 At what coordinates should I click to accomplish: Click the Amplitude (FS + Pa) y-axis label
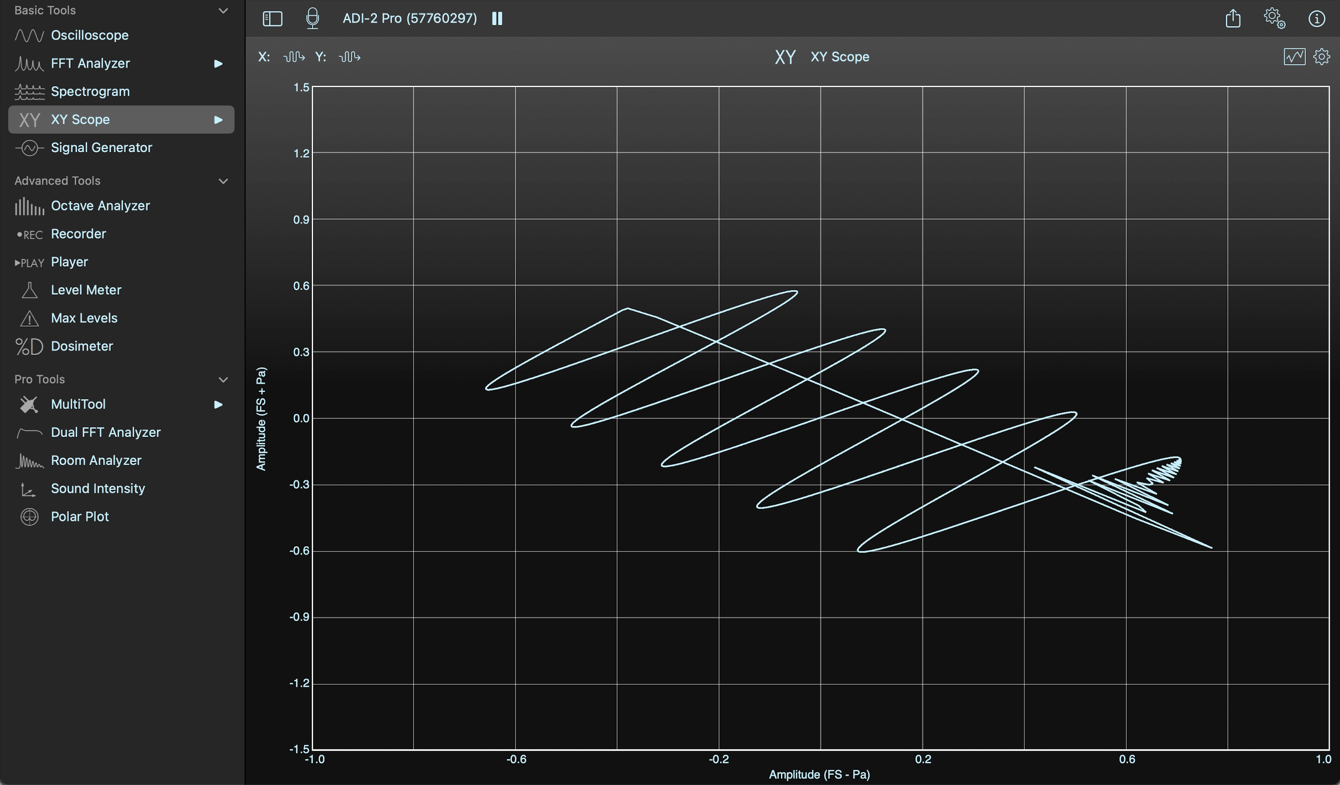(x=261, y=419)
